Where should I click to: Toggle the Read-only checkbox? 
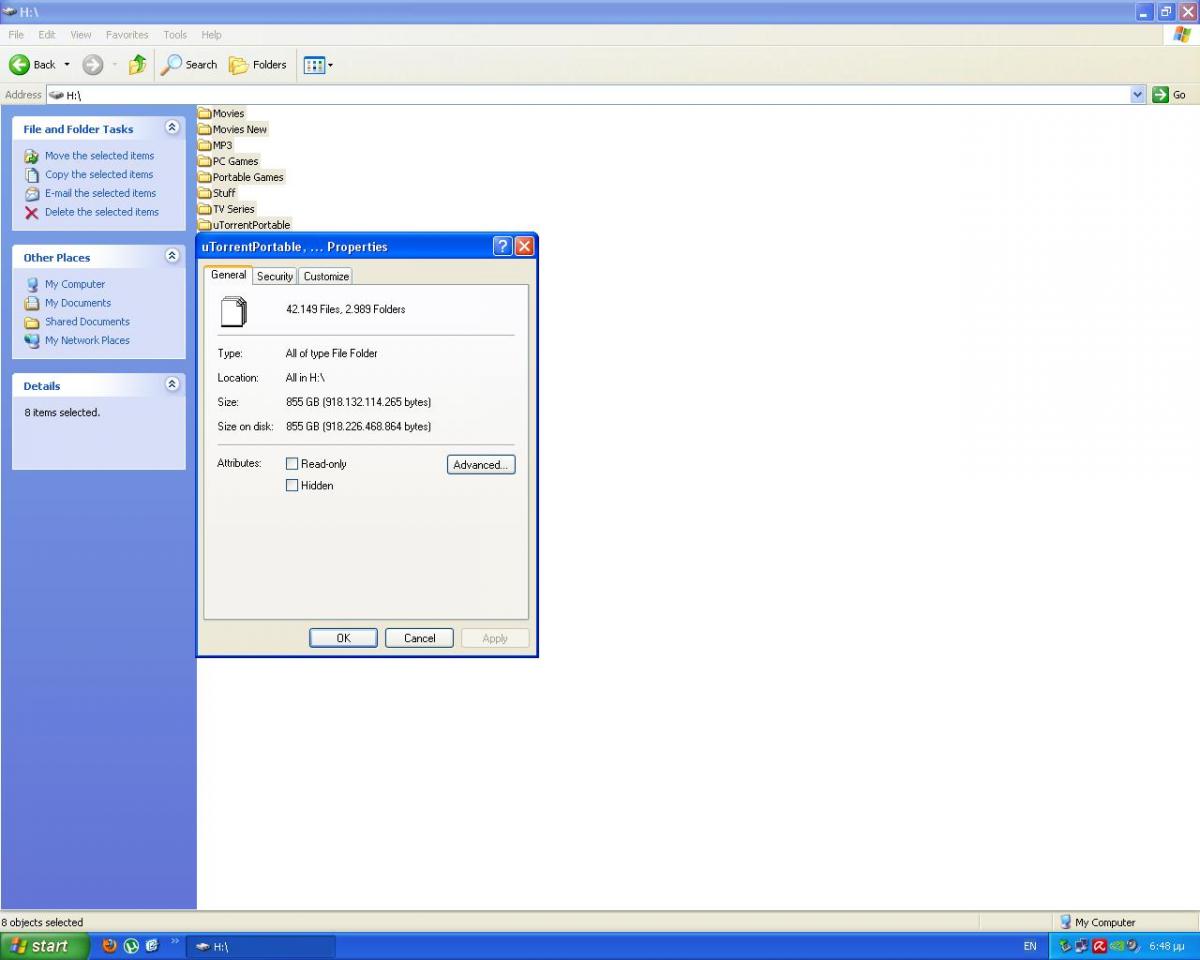[x=292, y=464]
